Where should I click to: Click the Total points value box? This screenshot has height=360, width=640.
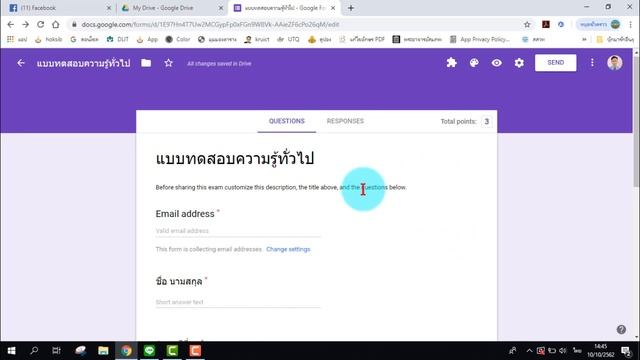tap(487, 122)
